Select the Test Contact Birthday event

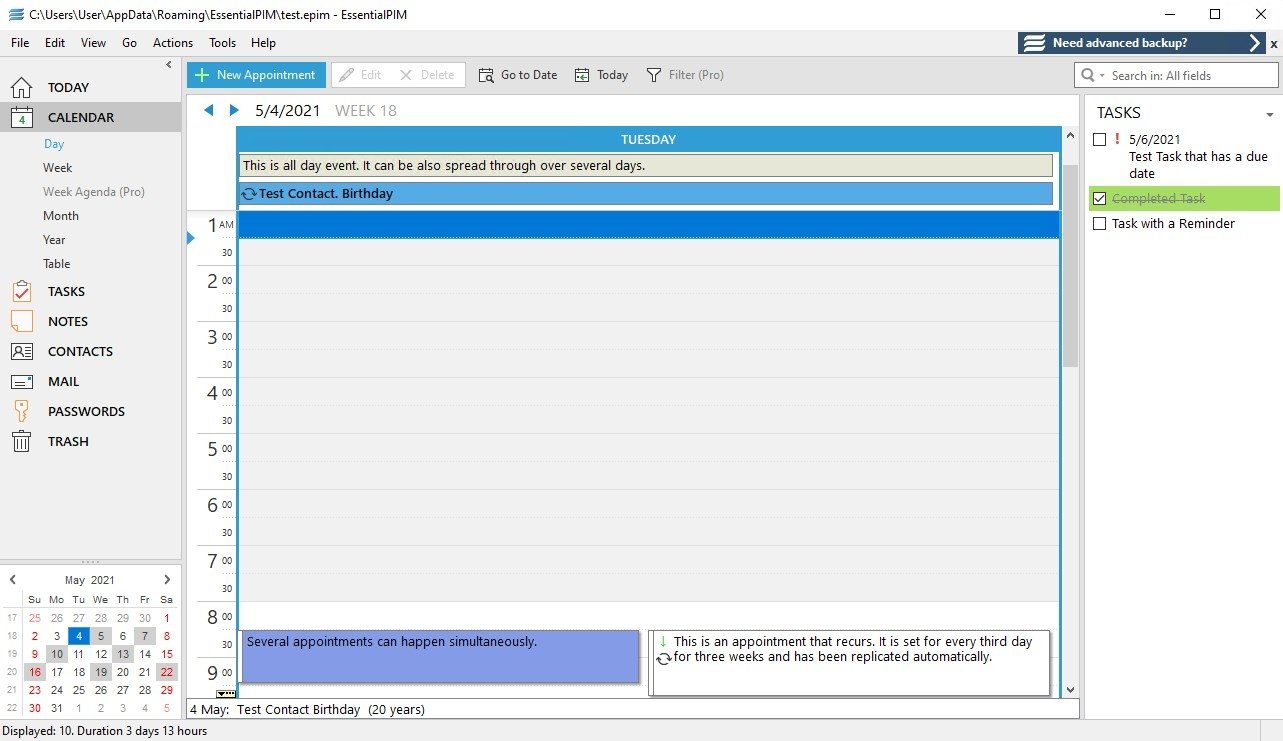pos(646,194)
